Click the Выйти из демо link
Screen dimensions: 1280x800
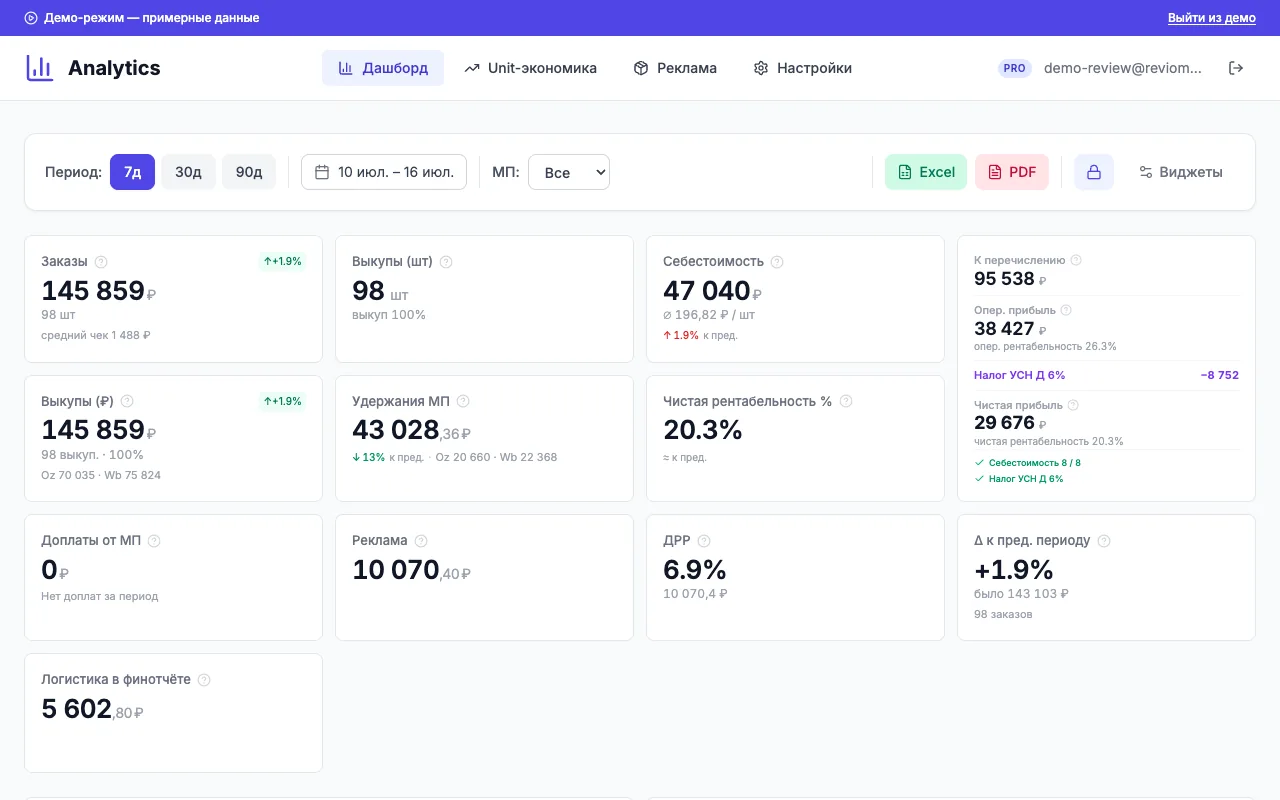point(1212,18)
